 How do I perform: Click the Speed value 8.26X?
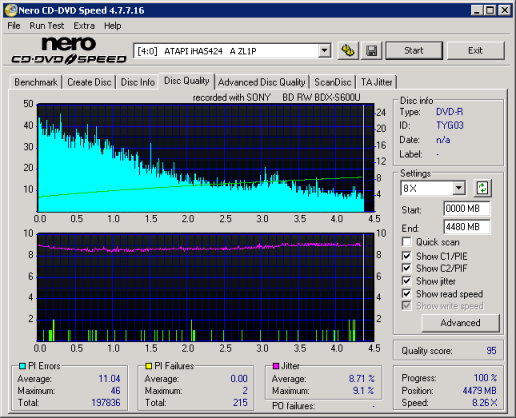[x=484, y=403]
